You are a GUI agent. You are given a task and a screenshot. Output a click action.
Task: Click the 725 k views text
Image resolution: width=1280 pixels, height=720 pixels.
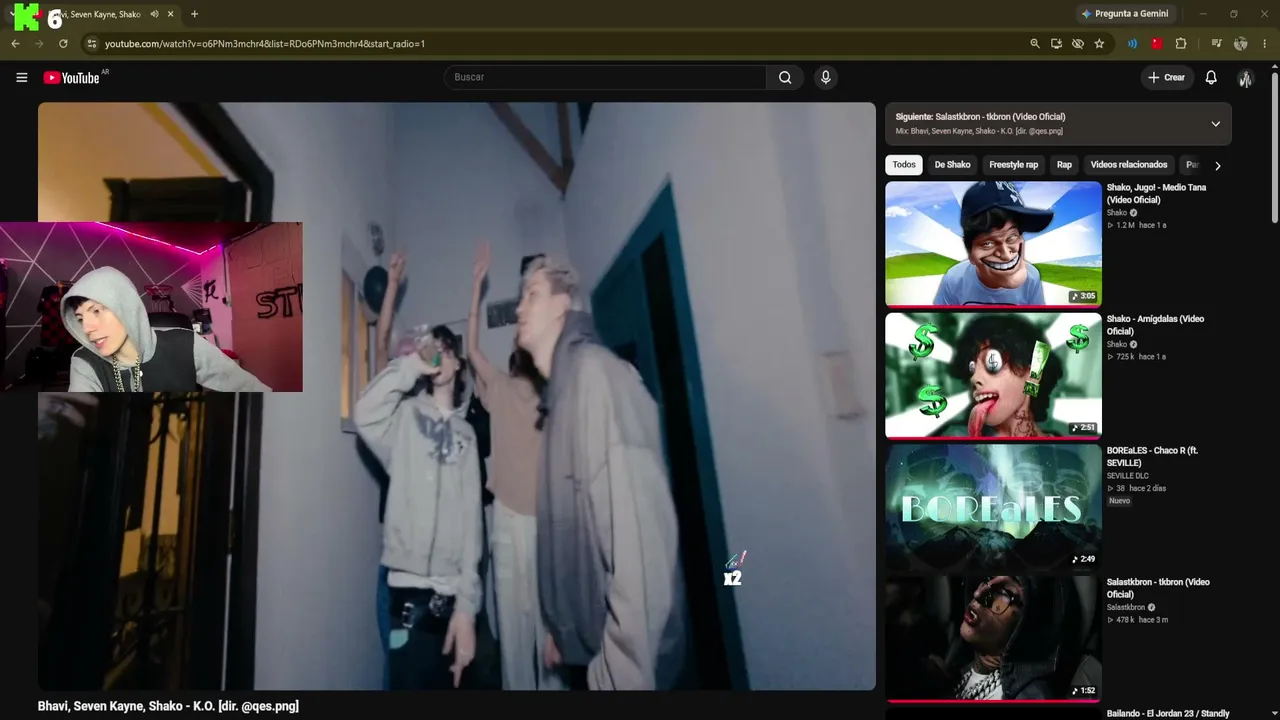coord(1126,357)
